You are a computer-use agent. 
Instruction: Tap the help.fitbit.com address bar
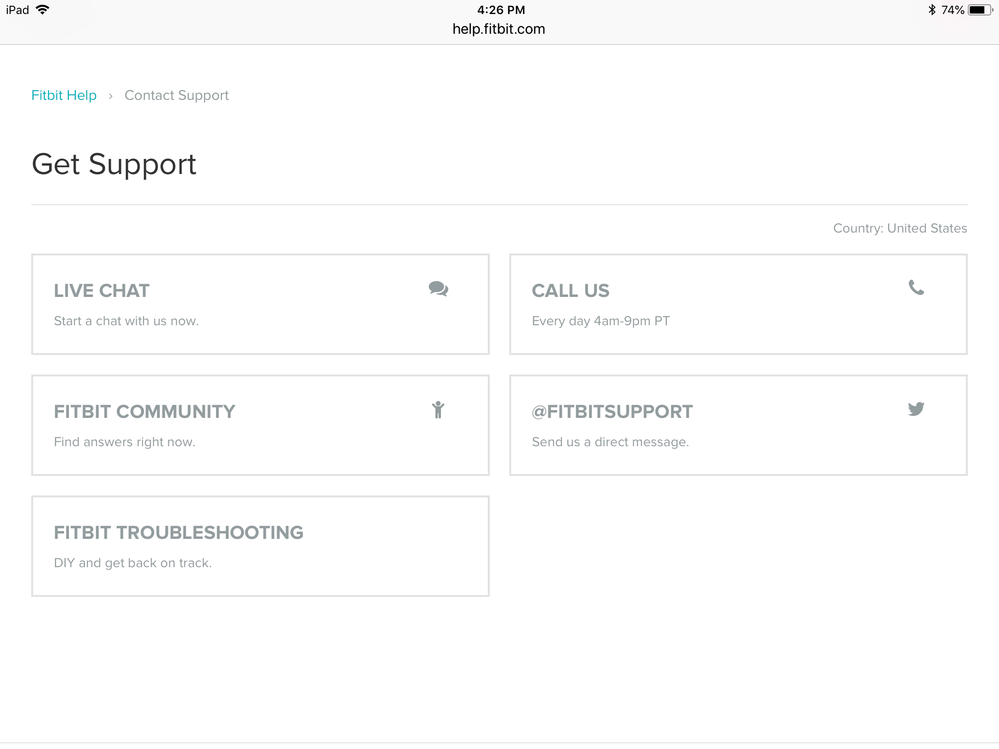pyautogui.click(x=499, y=29)
